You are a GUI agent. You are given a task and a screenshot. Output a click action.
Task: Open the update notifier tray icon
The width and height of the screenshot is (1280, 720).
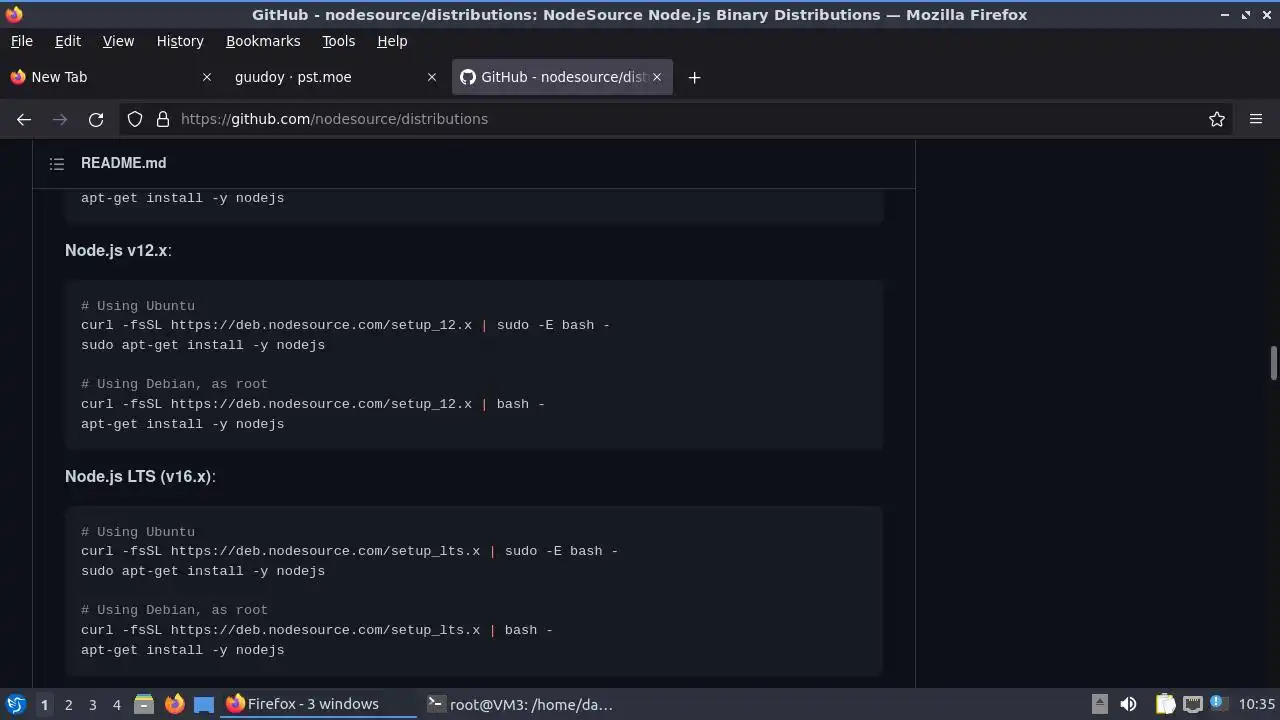[1219, 704]
